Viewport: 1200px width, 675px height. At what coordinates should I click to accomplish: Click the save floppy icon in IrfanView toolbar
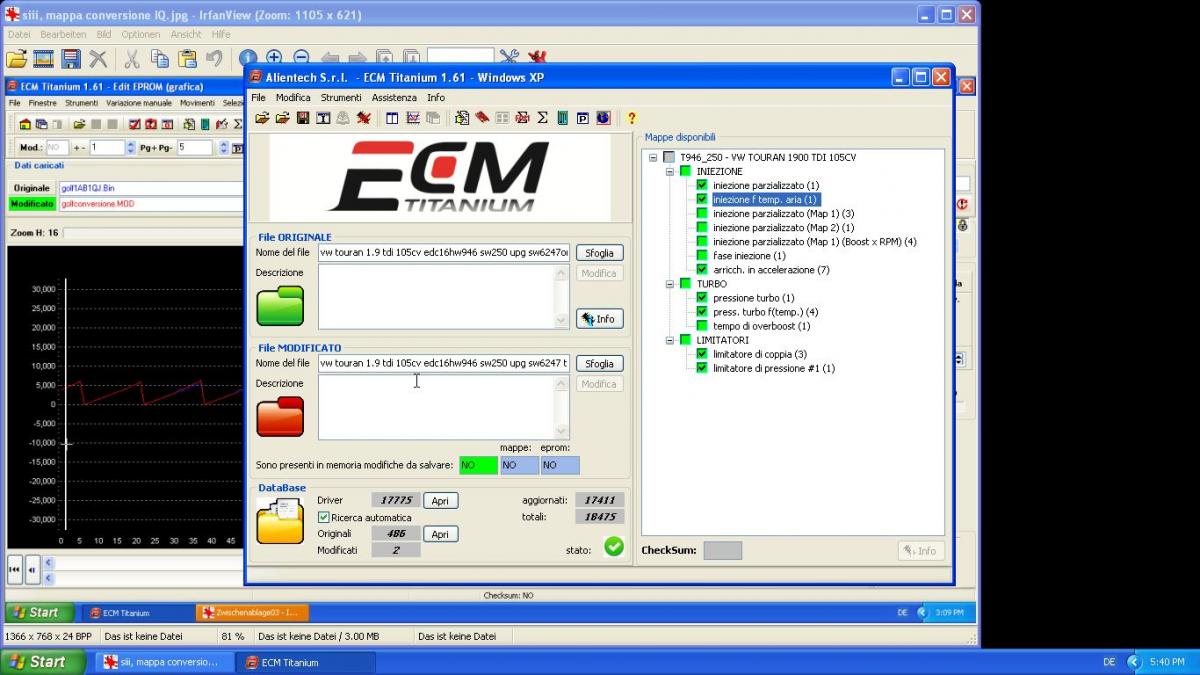point(71,59)
